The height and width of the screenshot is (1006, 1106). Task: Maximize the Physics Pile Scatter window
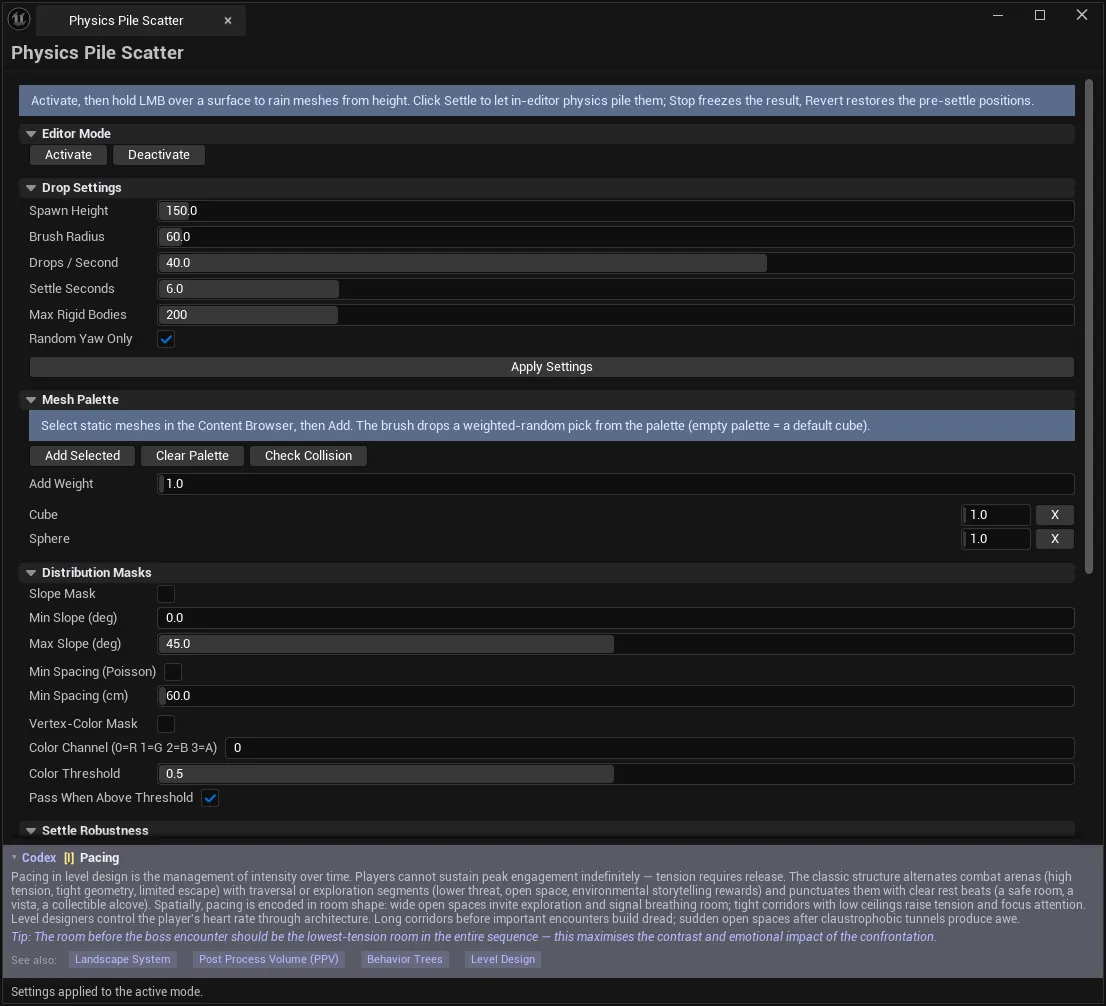click(1040, 15)
